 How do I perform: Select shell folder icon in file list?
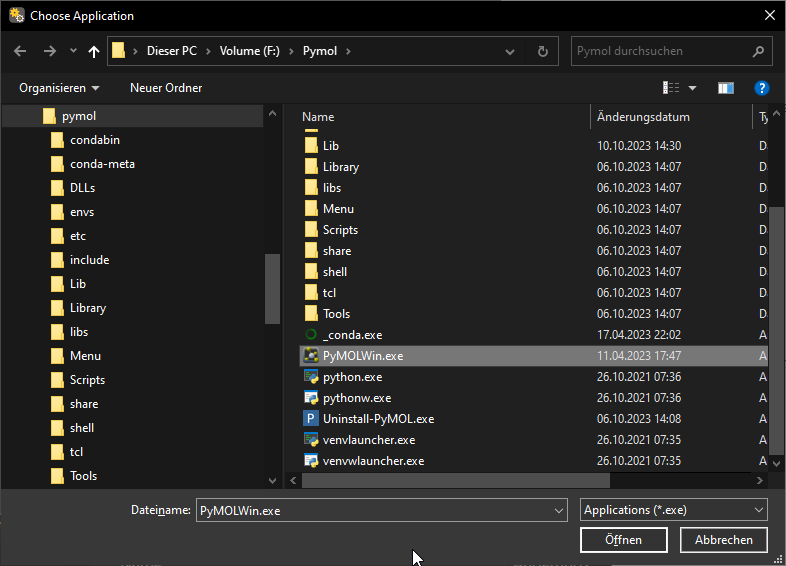coord(311,272)
